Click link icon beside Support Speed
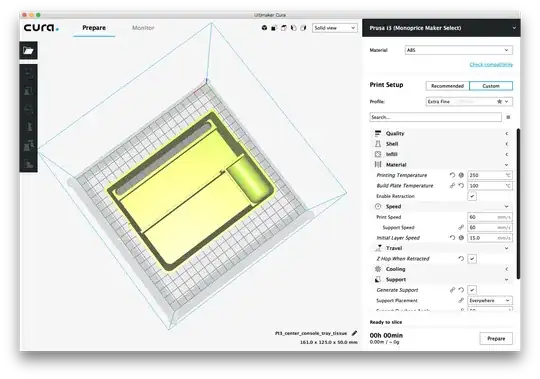This screenshot has width=540, height=379. [461, 227]
